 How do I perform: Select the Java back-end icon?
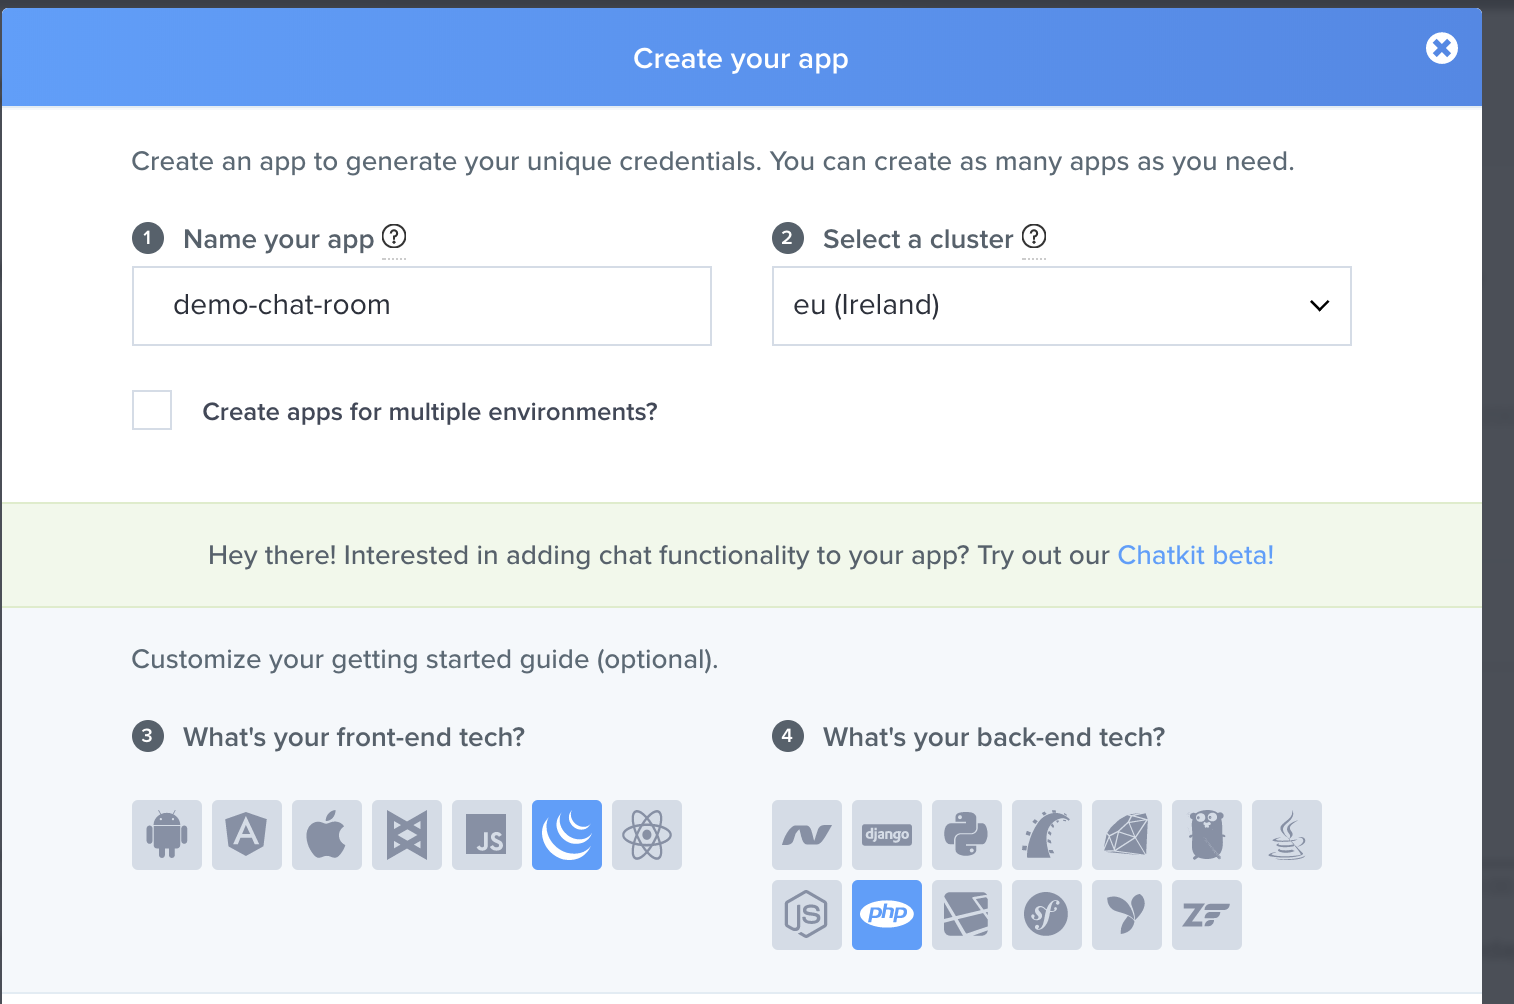1287,835
